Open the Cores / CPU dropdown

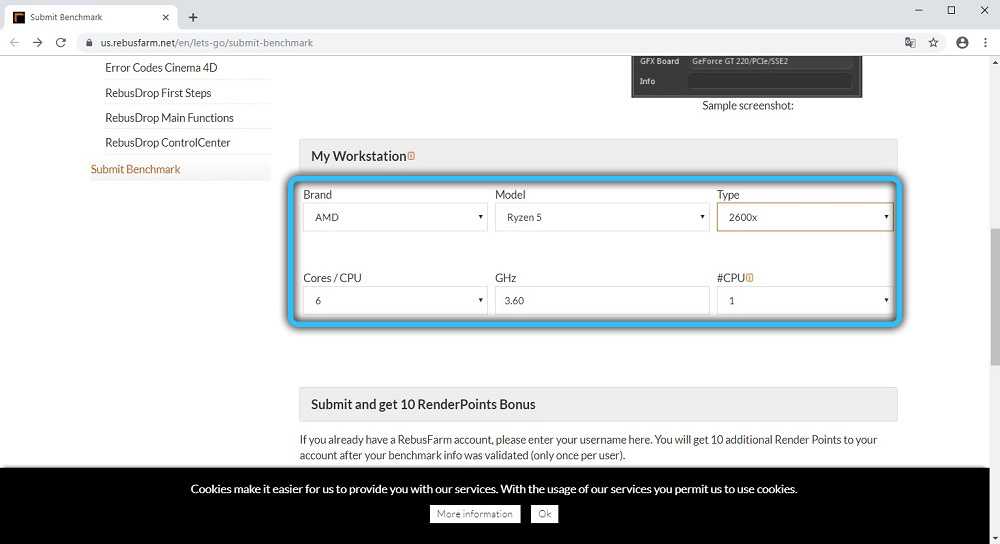395,300
